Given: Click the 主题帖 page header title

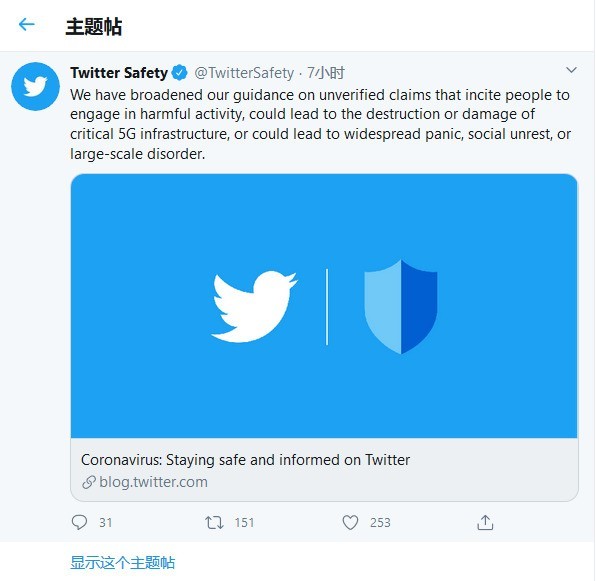Looking at the screenshot, I should [94, 27].
